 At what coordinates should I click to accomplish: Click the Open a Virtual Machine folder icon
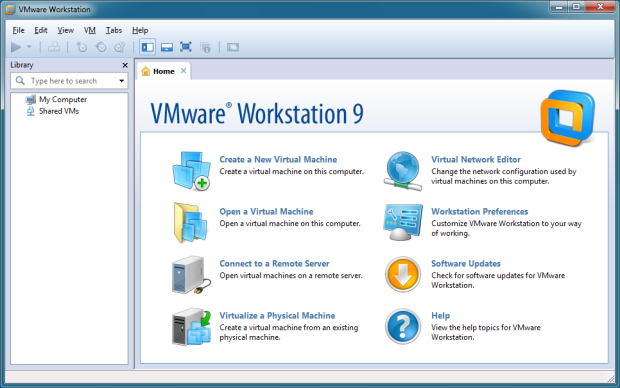click(191, 222)
